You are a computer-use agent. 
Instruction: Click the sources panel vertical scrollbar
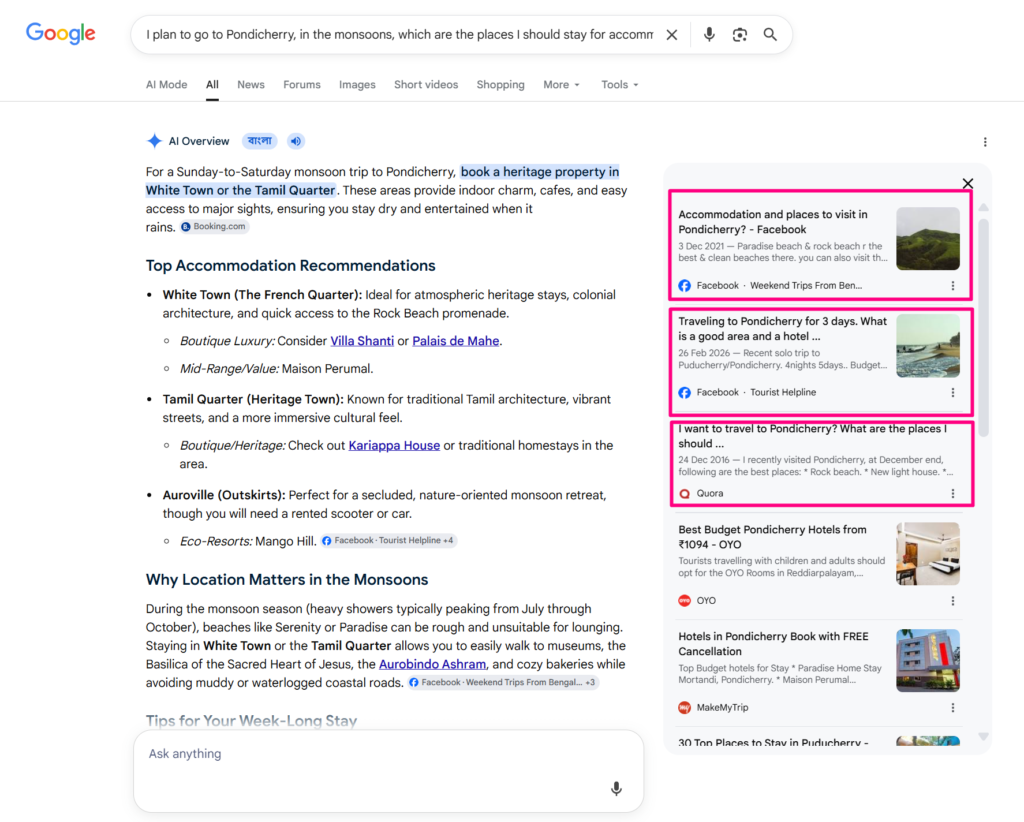[x=983, y=326]
